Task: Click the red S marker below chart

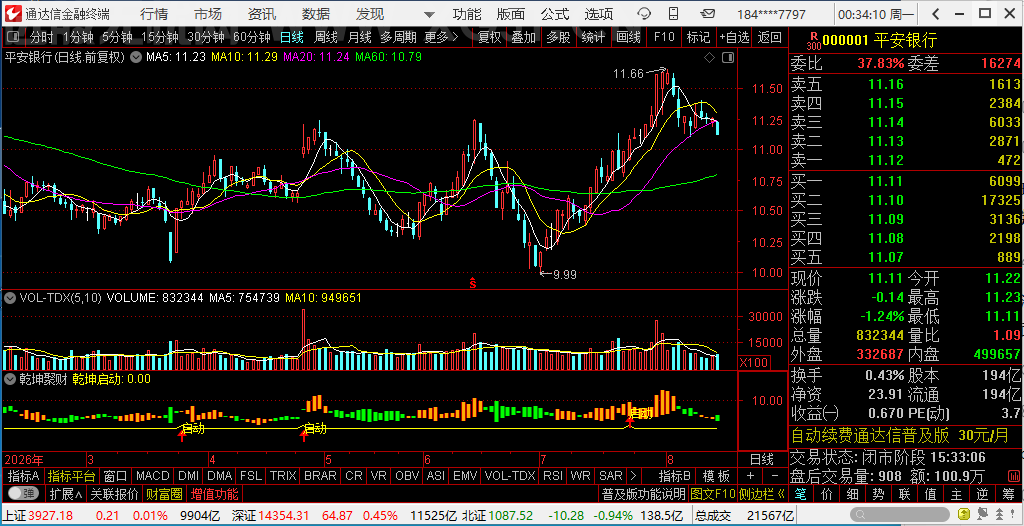Action: tap(473, 284)
